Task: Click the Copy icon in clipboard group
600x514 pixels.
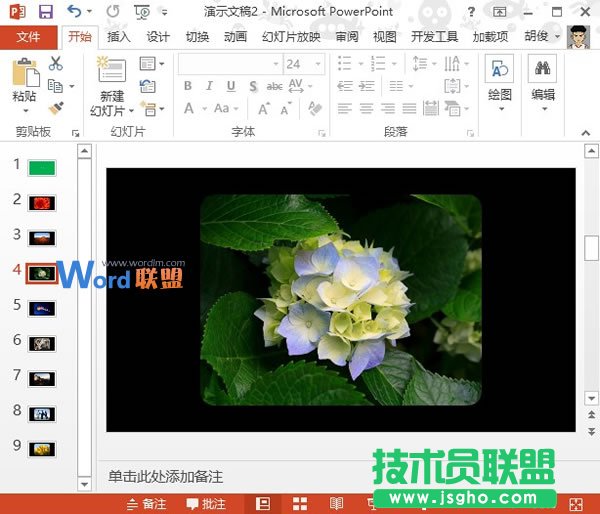Action: click(55, 86)
